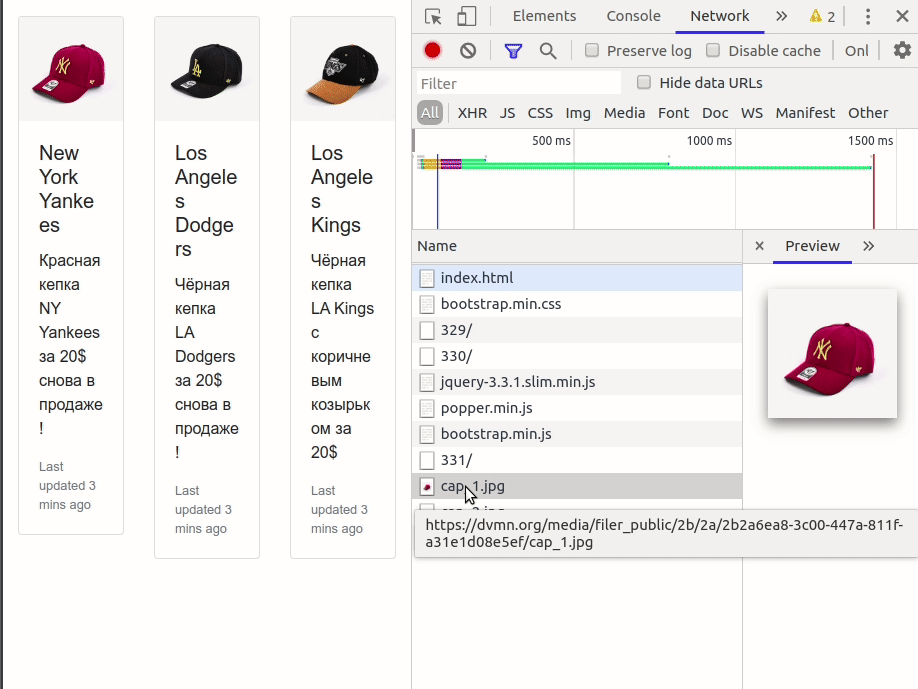Screen dimensions: 918x689
Task: Show more detail tabs beside Preview
Action: point(868,246)
